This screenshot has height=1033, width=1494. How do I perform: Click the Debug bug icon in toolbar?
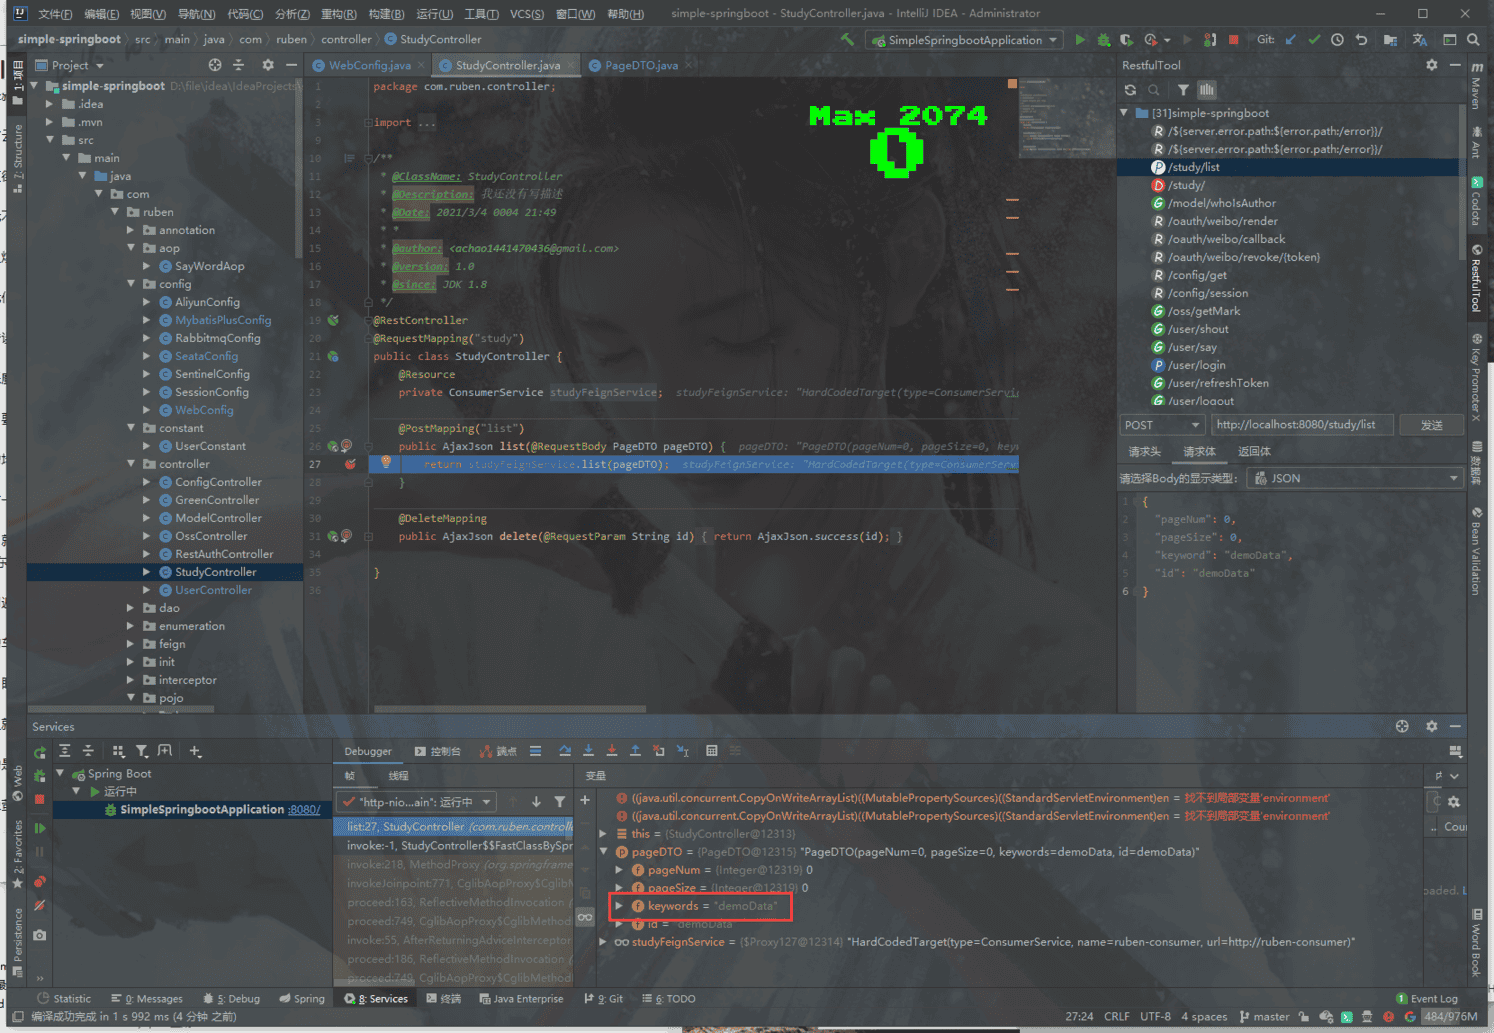pyautogui.click(x=1104, y=40)
